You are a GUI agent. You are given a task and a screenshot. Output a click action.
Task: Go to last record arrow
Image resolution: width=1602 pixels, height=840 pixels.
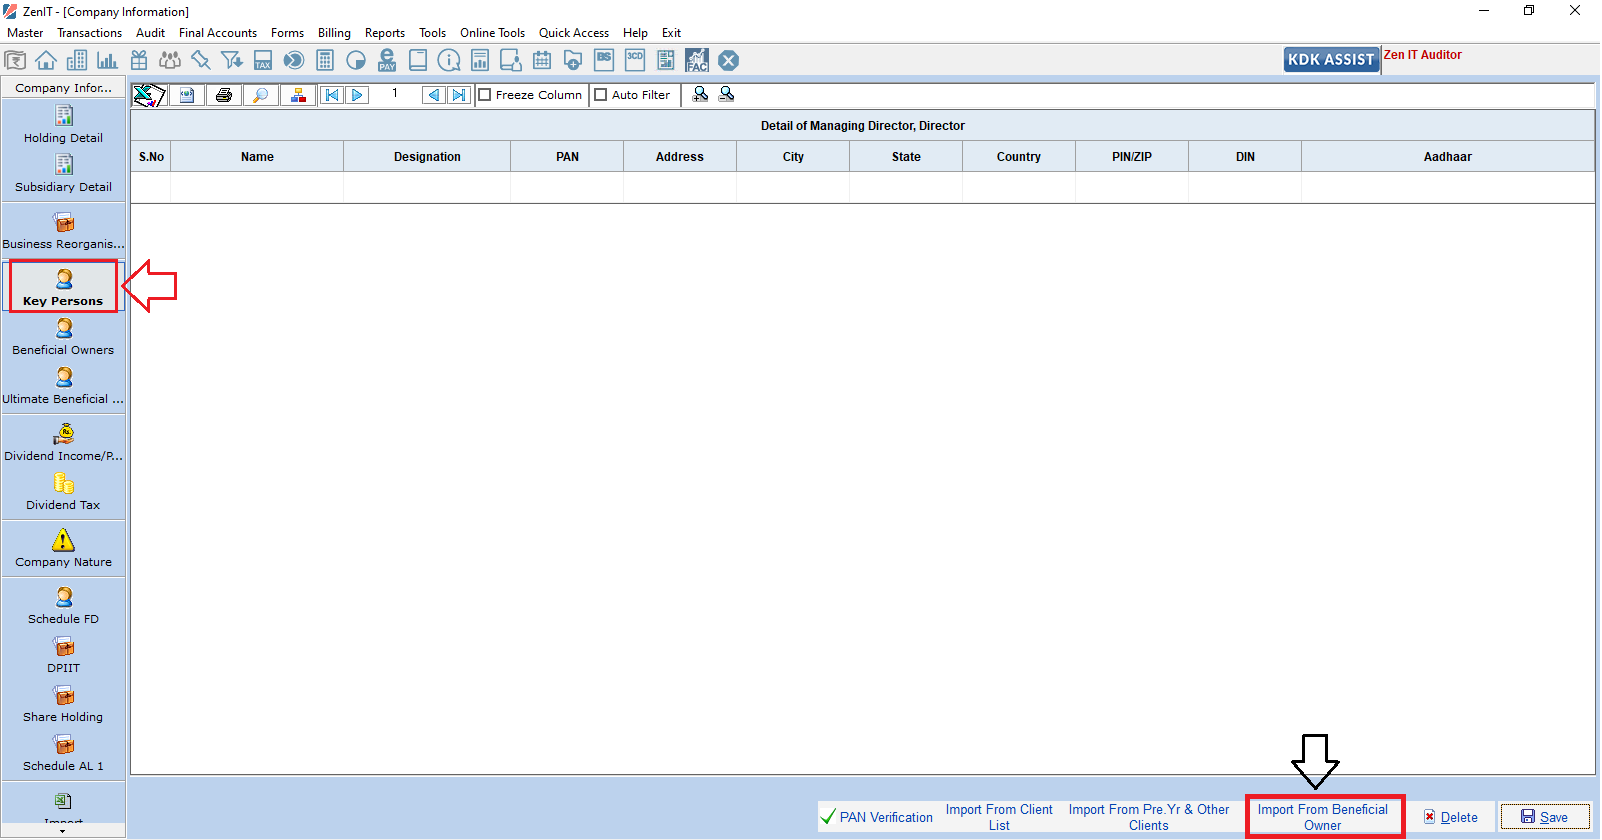(x=459, y=95)
